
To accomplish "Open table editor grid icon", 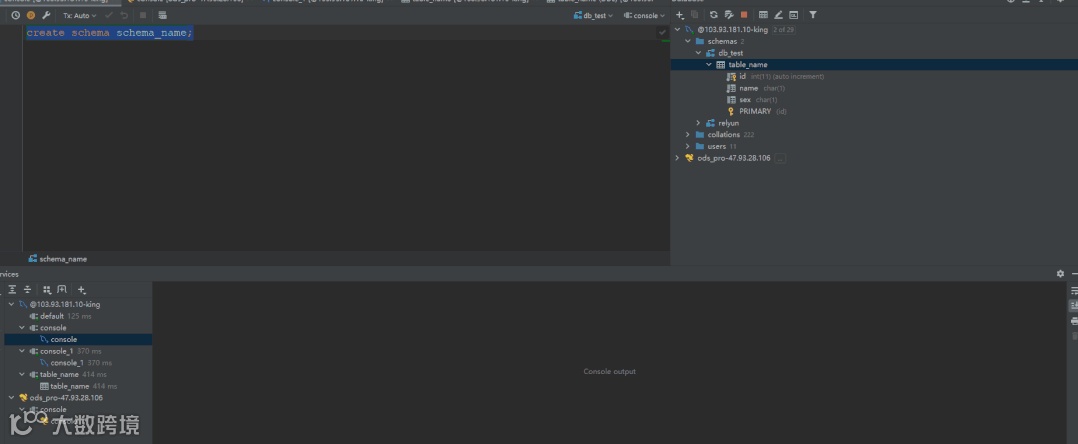I will tap(763, 14).
